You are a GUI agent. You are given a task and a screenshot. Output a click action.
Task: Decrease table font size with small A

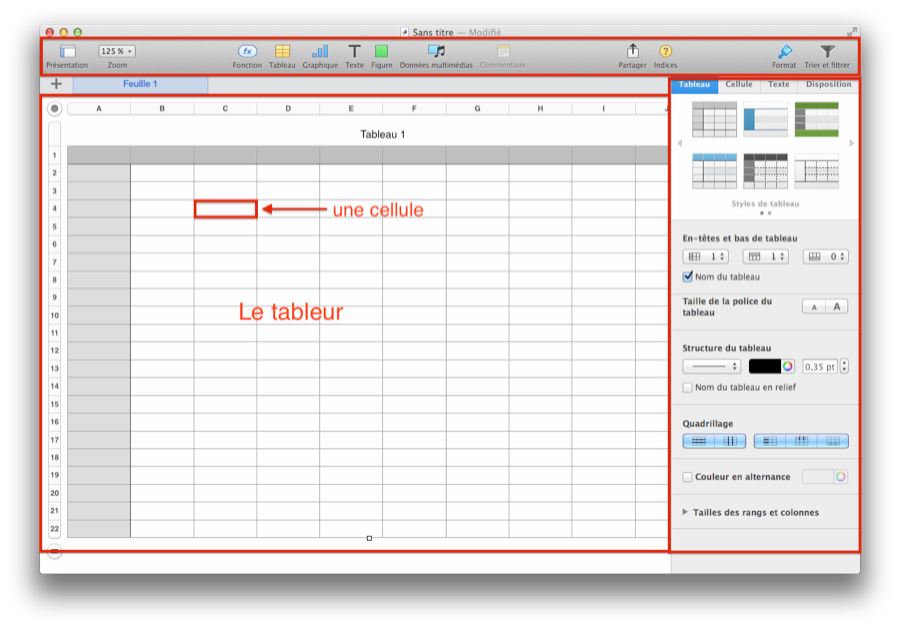(x=814, y=307)
